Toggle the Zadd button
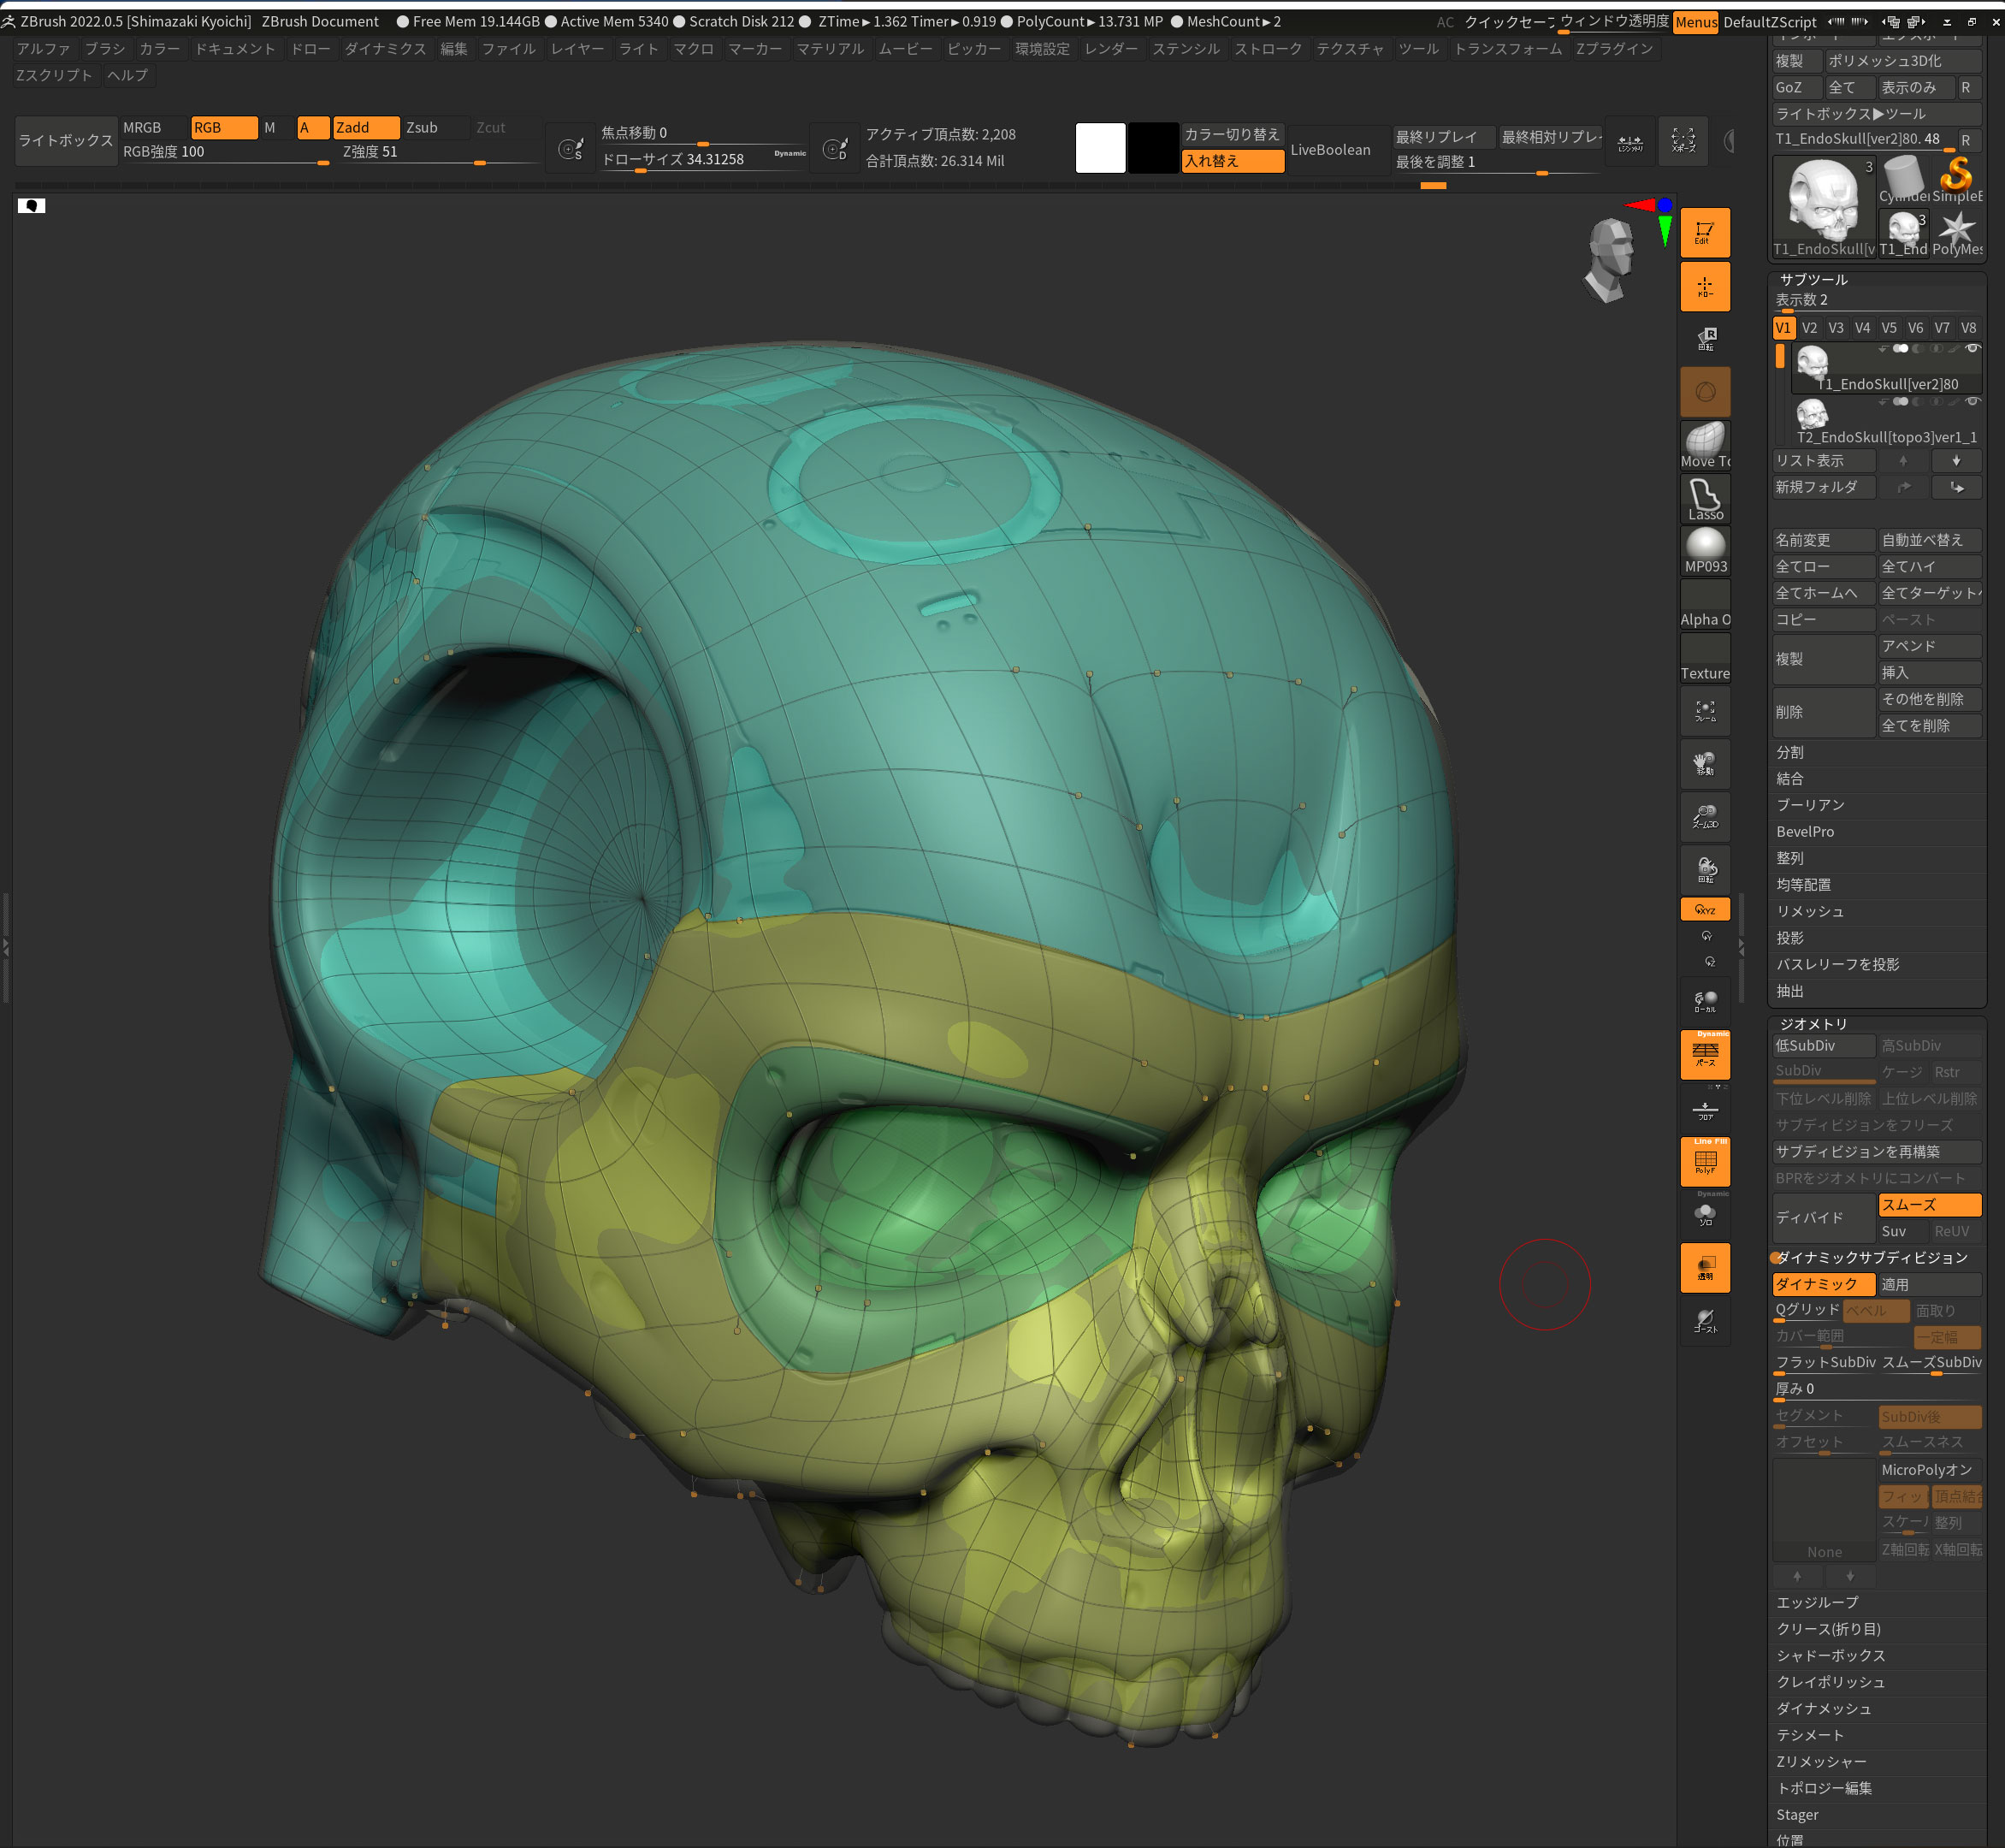Viewport: 2005px width, 1848px height. pos(366,128)
